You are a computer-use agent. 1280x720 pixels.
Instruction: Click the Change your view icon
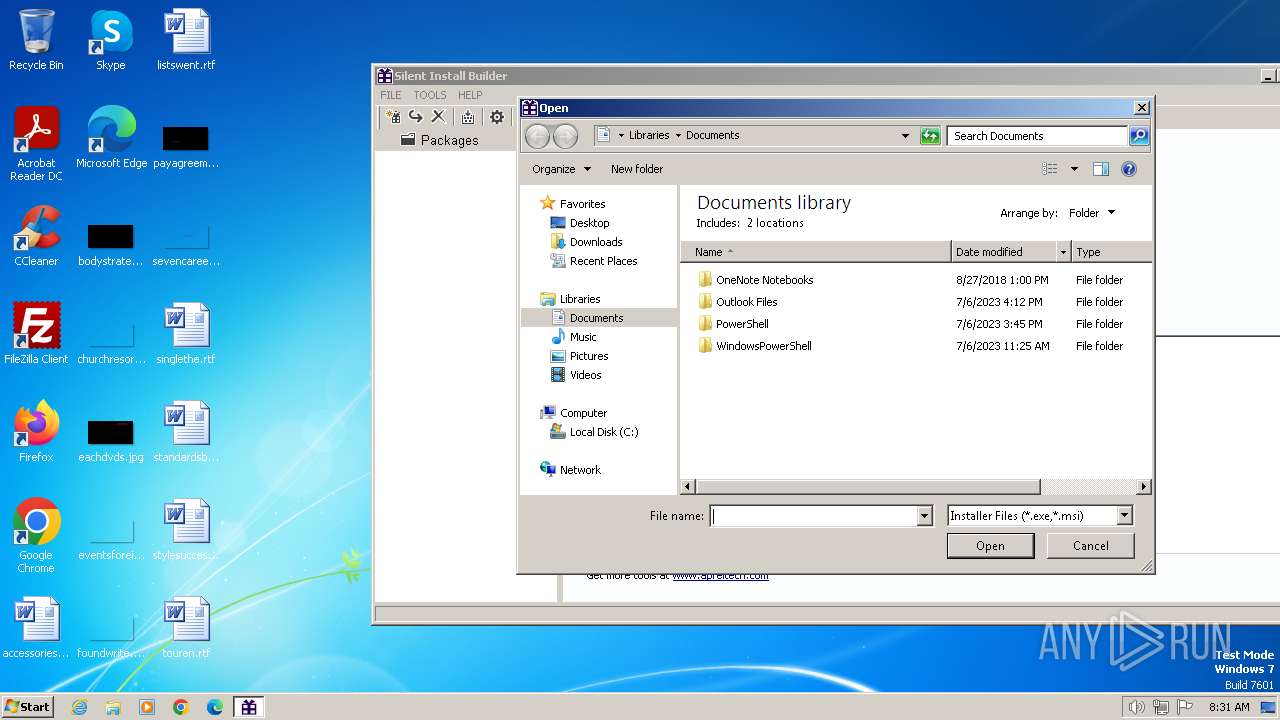click(1050, 169)
